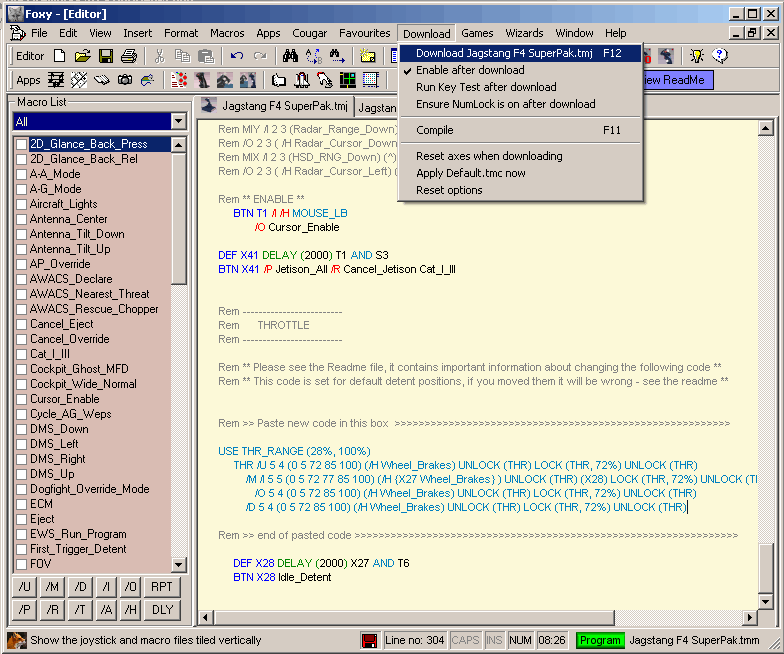This screenshot has width=784, height=654.
Task: Toggle Enable after download option
Action: click(470, 70)
